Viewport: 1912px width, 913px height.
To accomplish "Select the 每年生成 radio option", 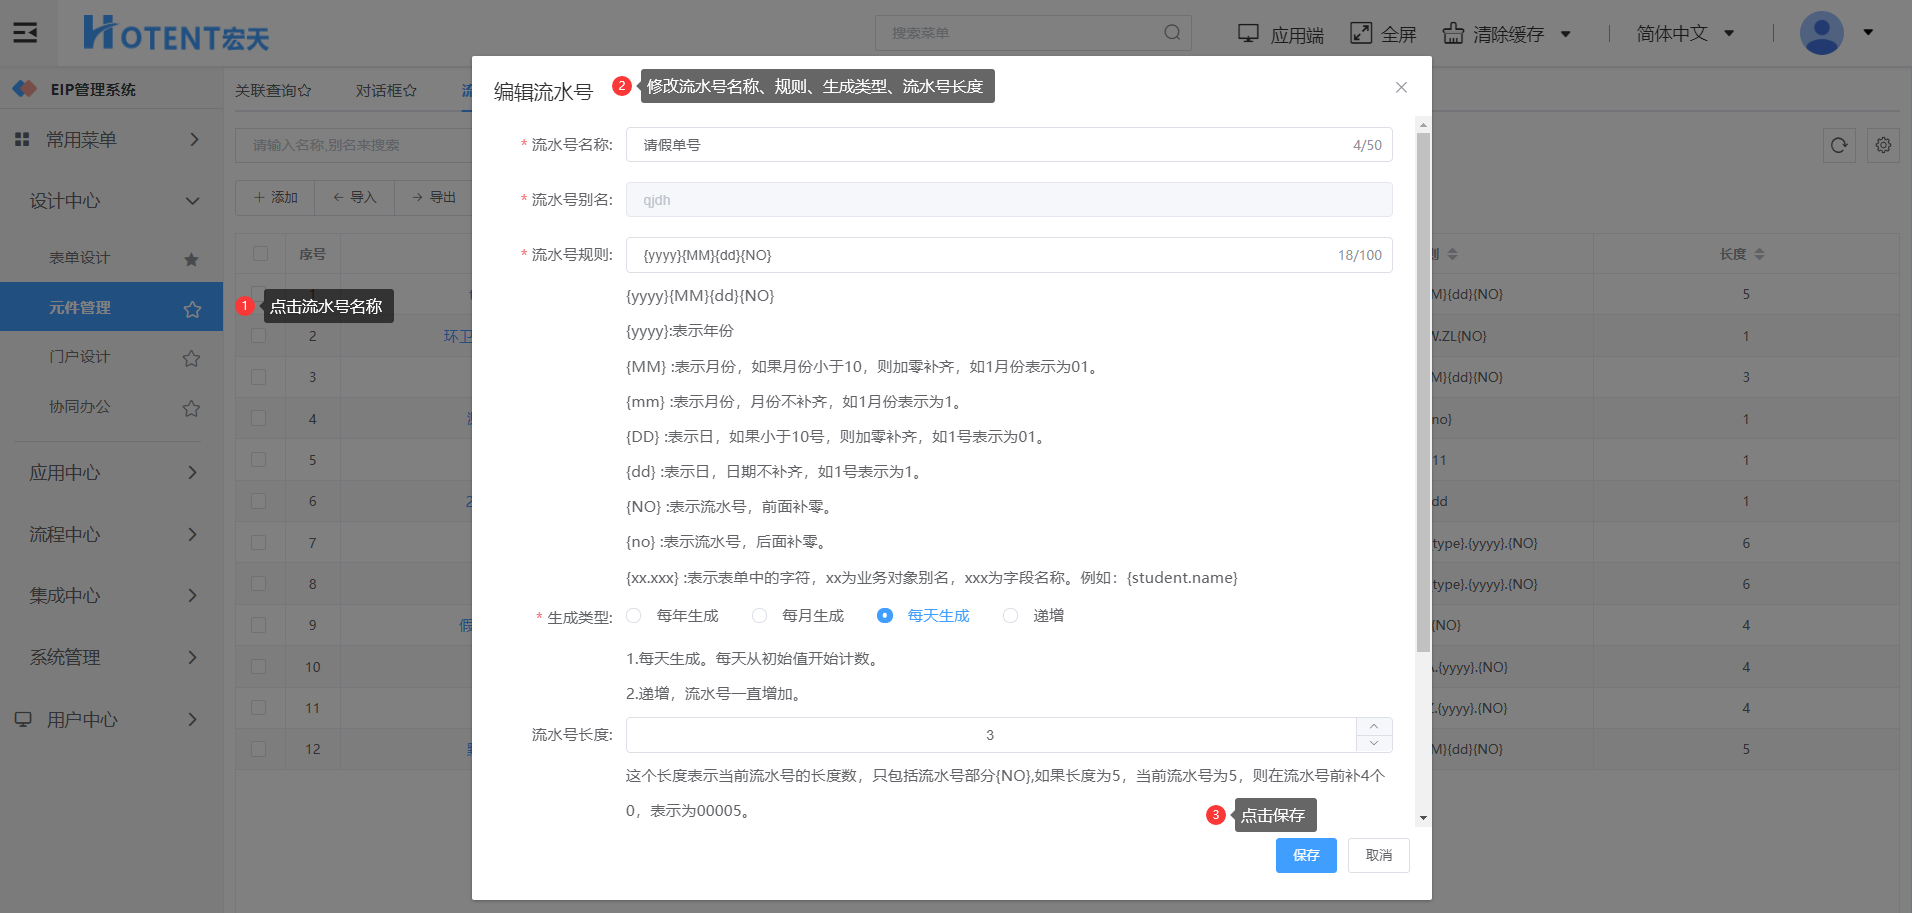I will click(634, 616).
